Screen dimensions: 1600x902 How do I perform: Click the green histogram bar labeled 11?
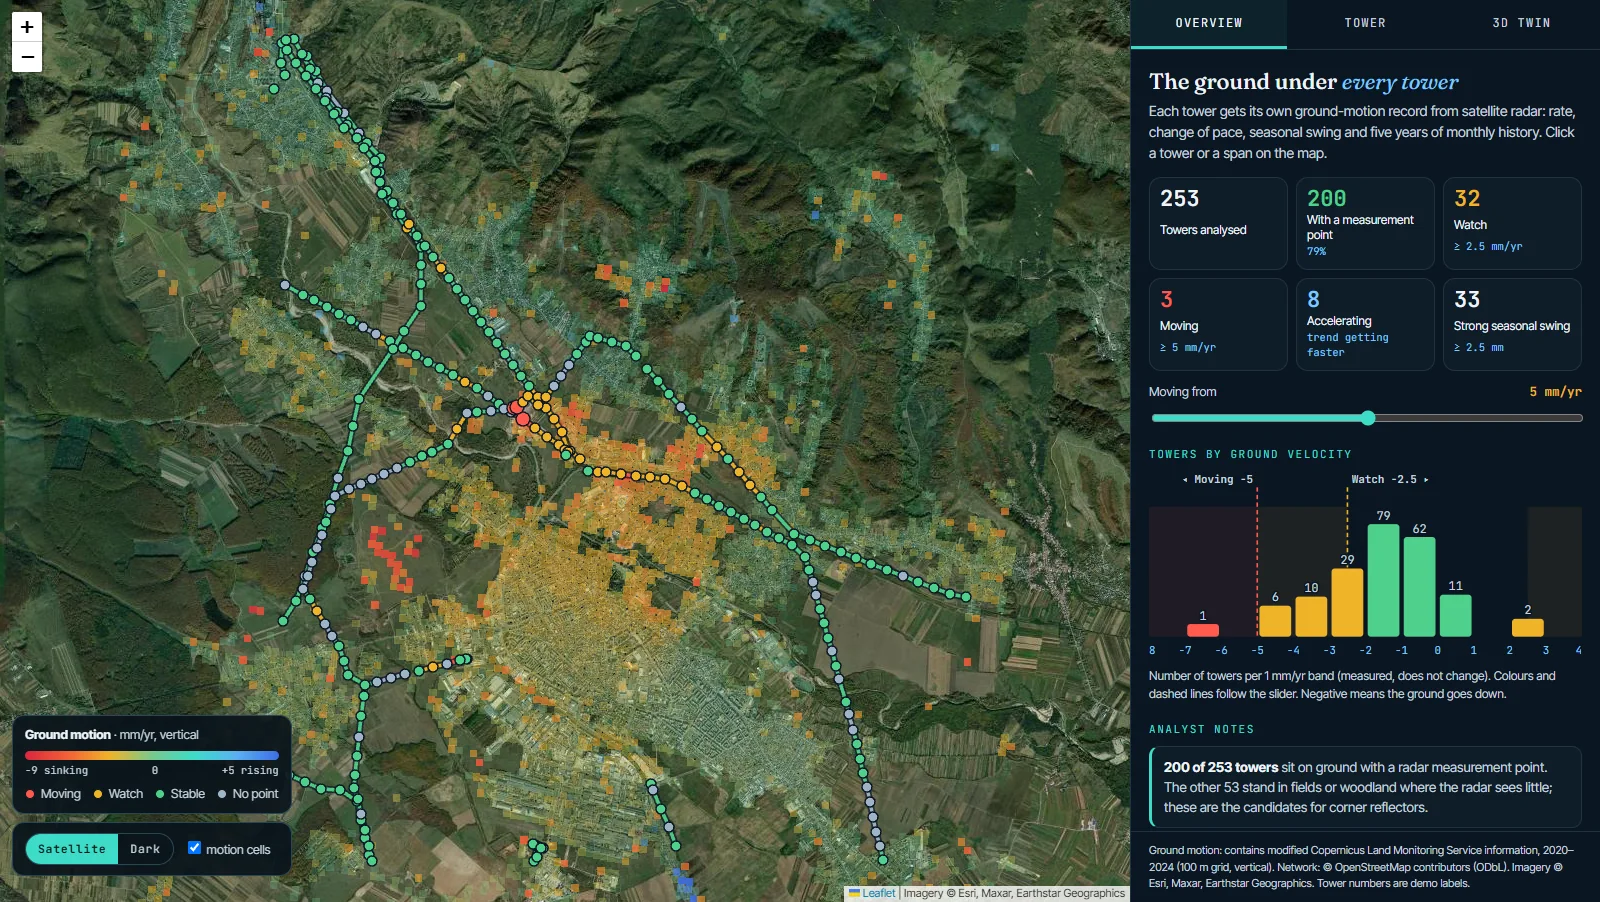click(1456, 615)
